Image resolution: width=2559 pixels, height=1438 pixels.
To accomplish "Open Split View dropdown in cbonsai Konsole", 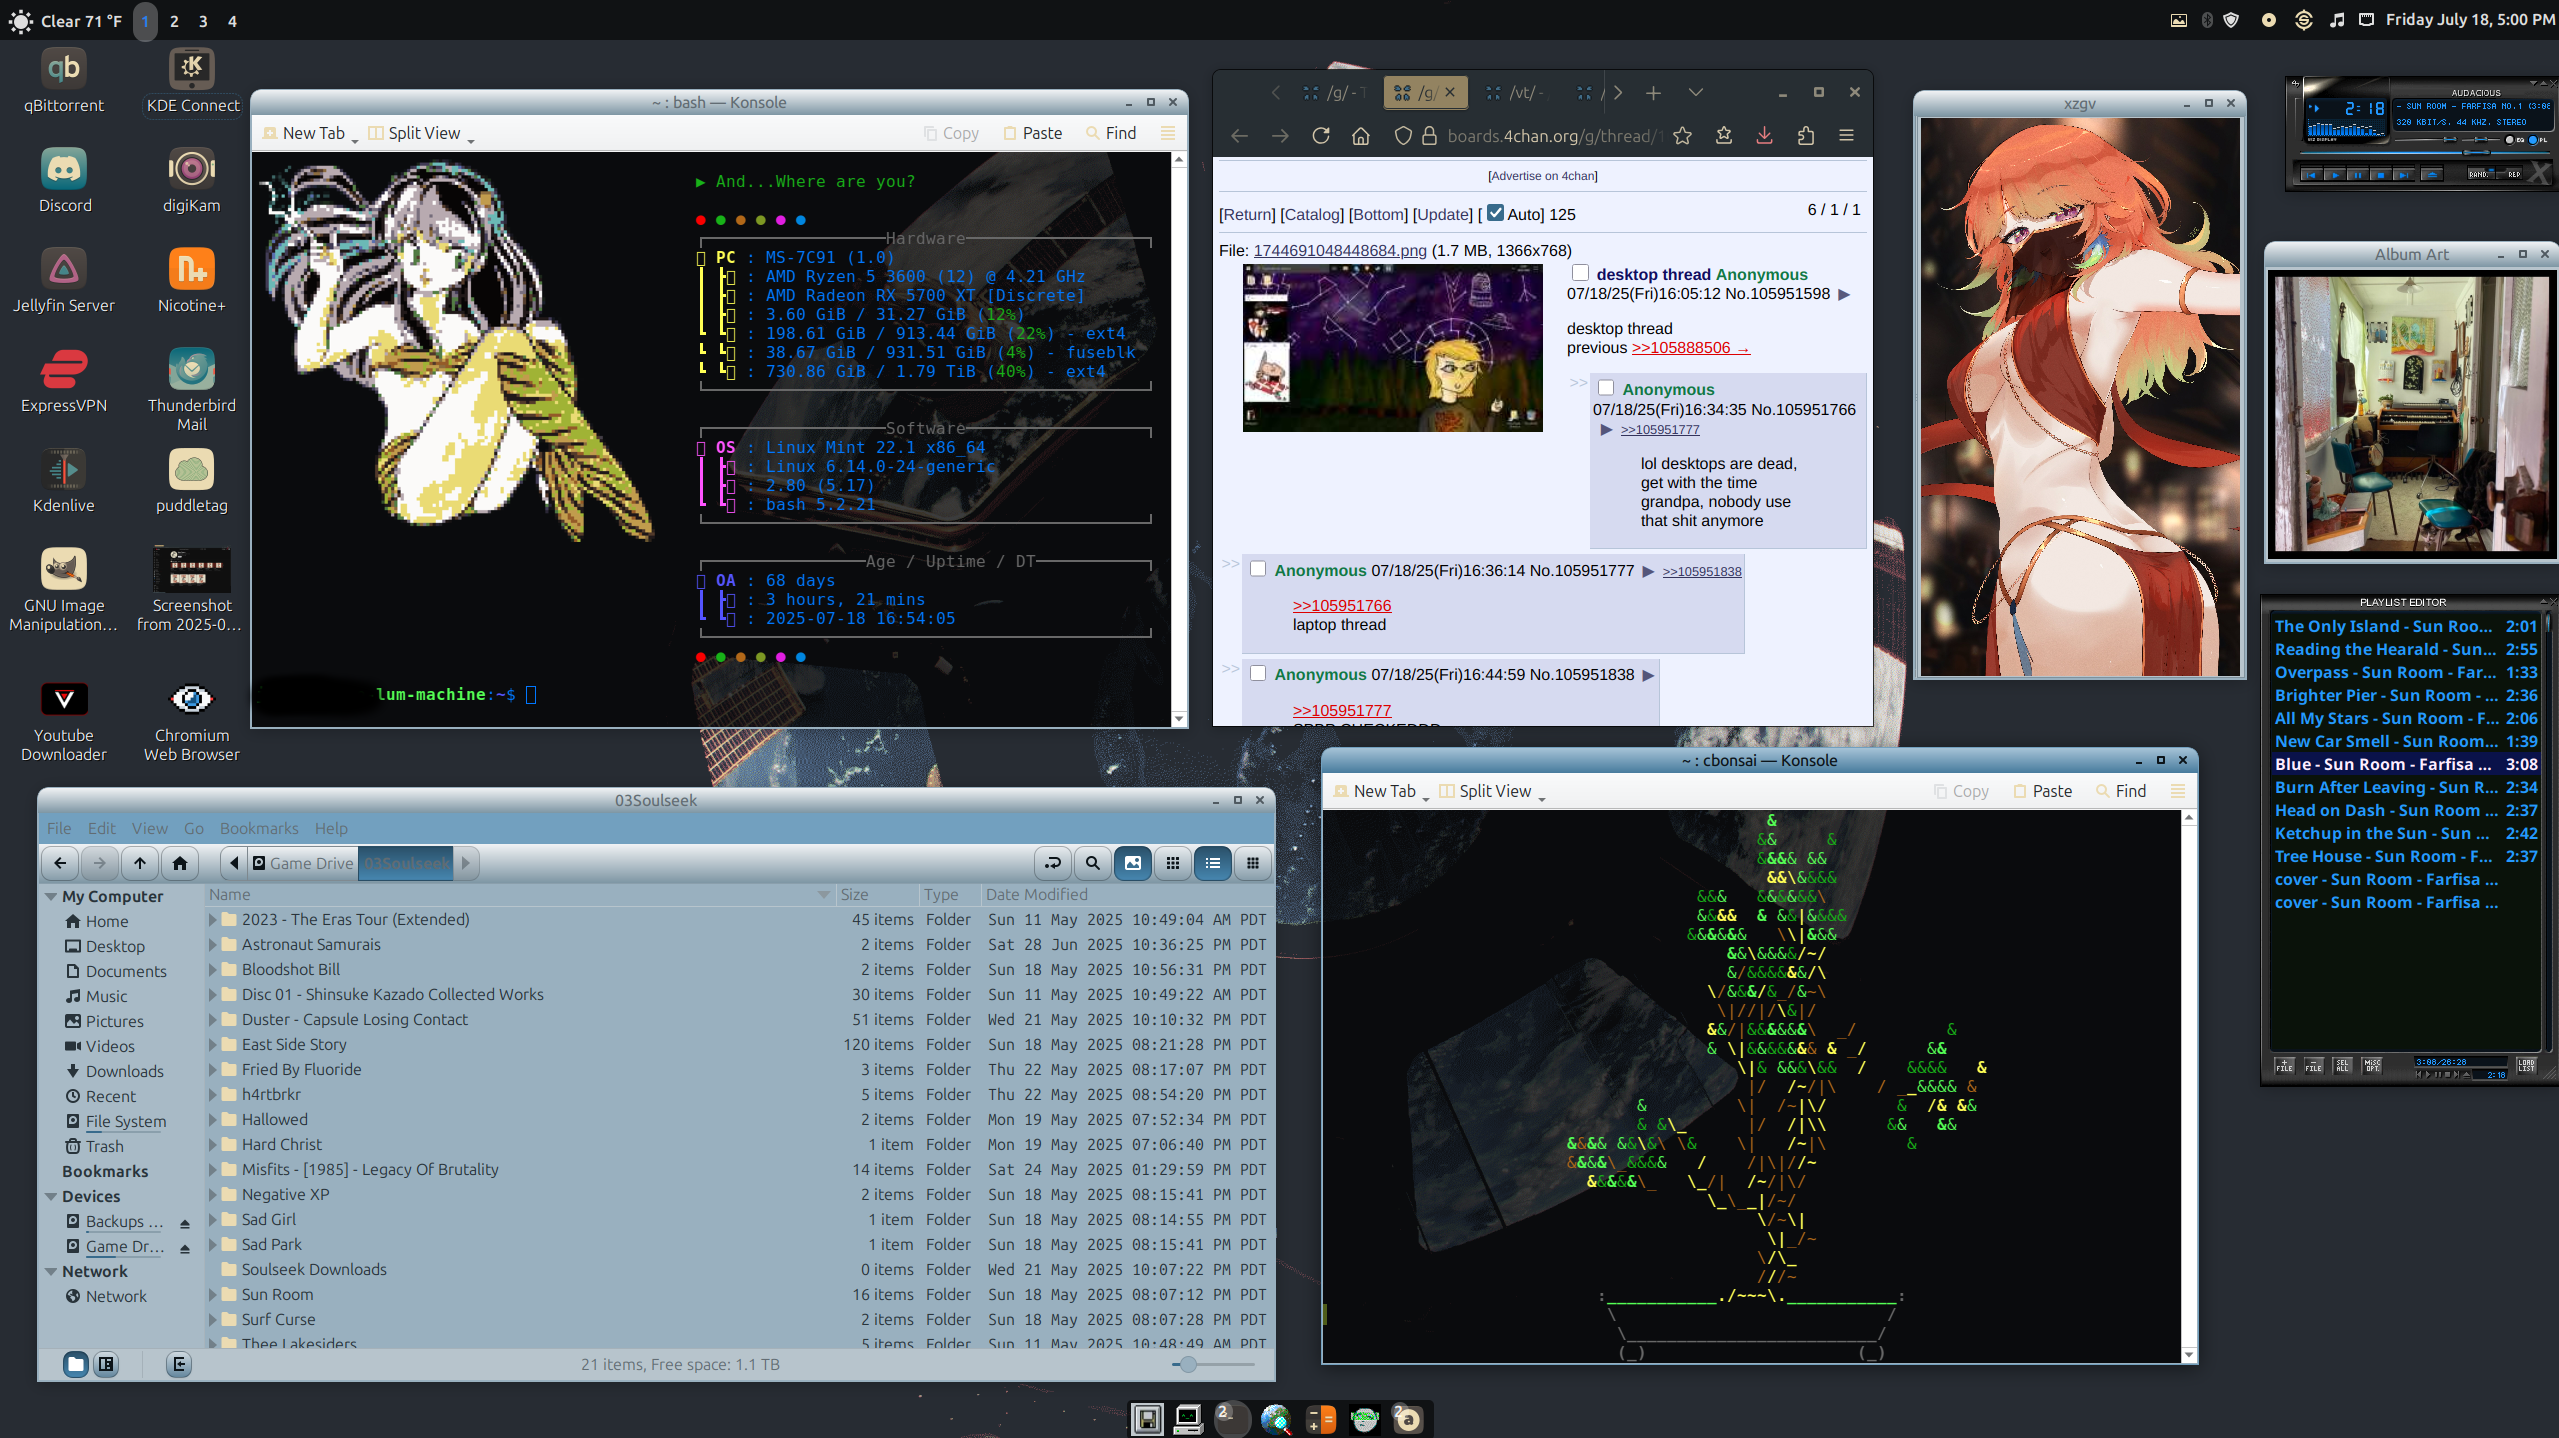I will pos(1541,799).
